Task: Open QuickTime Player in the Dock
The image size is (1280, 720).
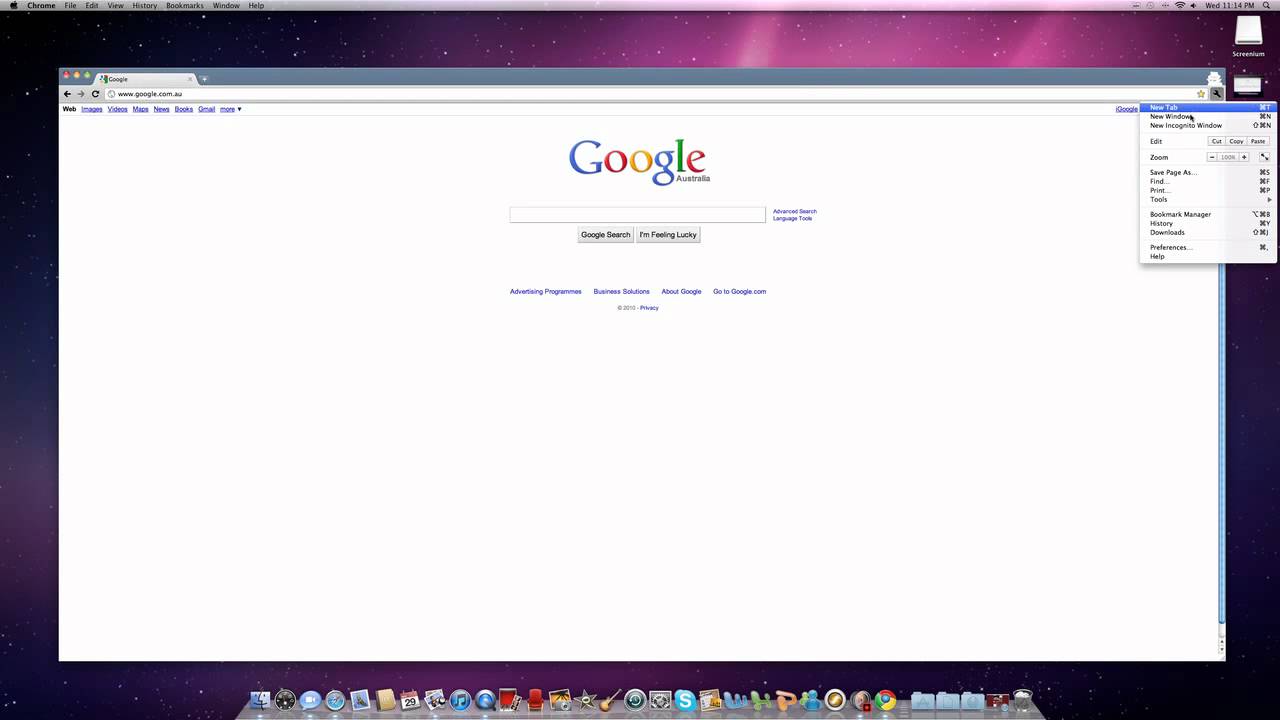Action: tap(485, 700)
